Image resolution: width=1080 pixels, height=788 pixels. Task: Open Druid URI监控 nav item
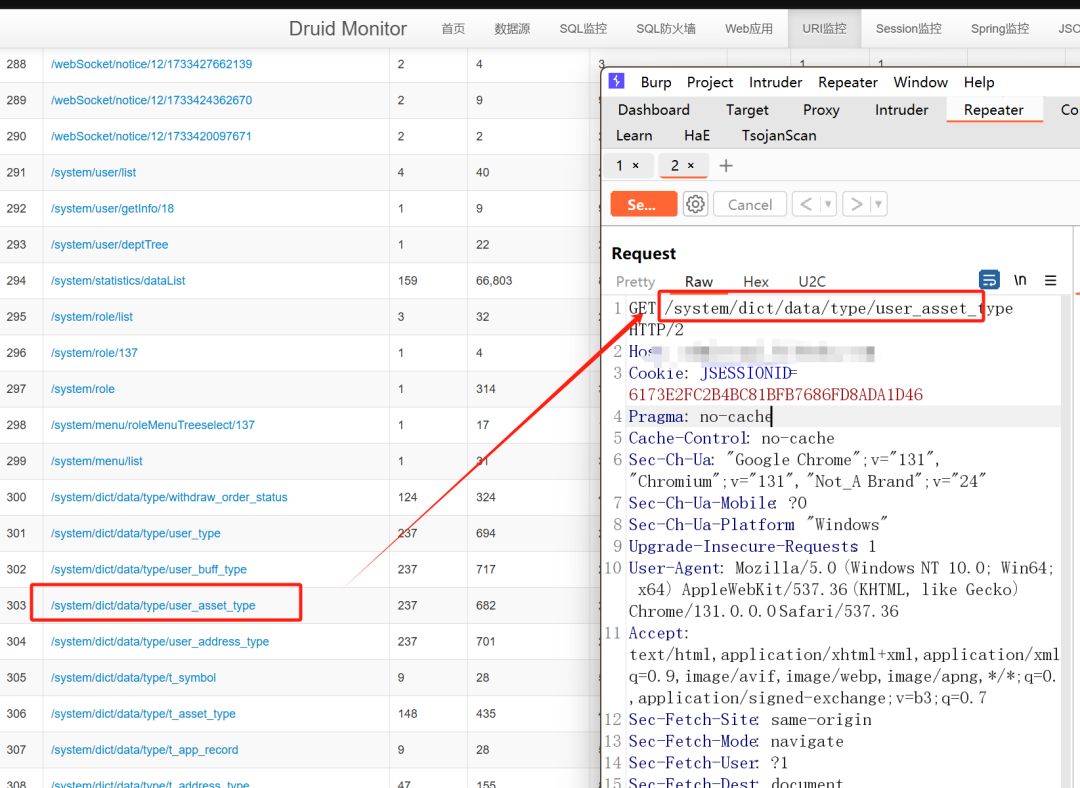point(824,28)
